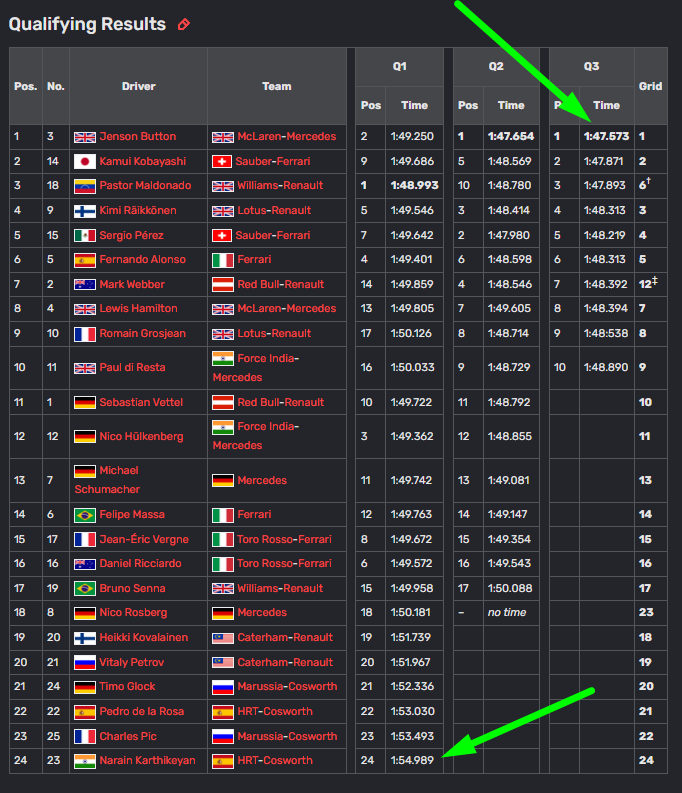The height and width of the screenshot is (793, 682).
Task: Click the India flag in di Resta's Force India cell
Action: coord(222,359)
